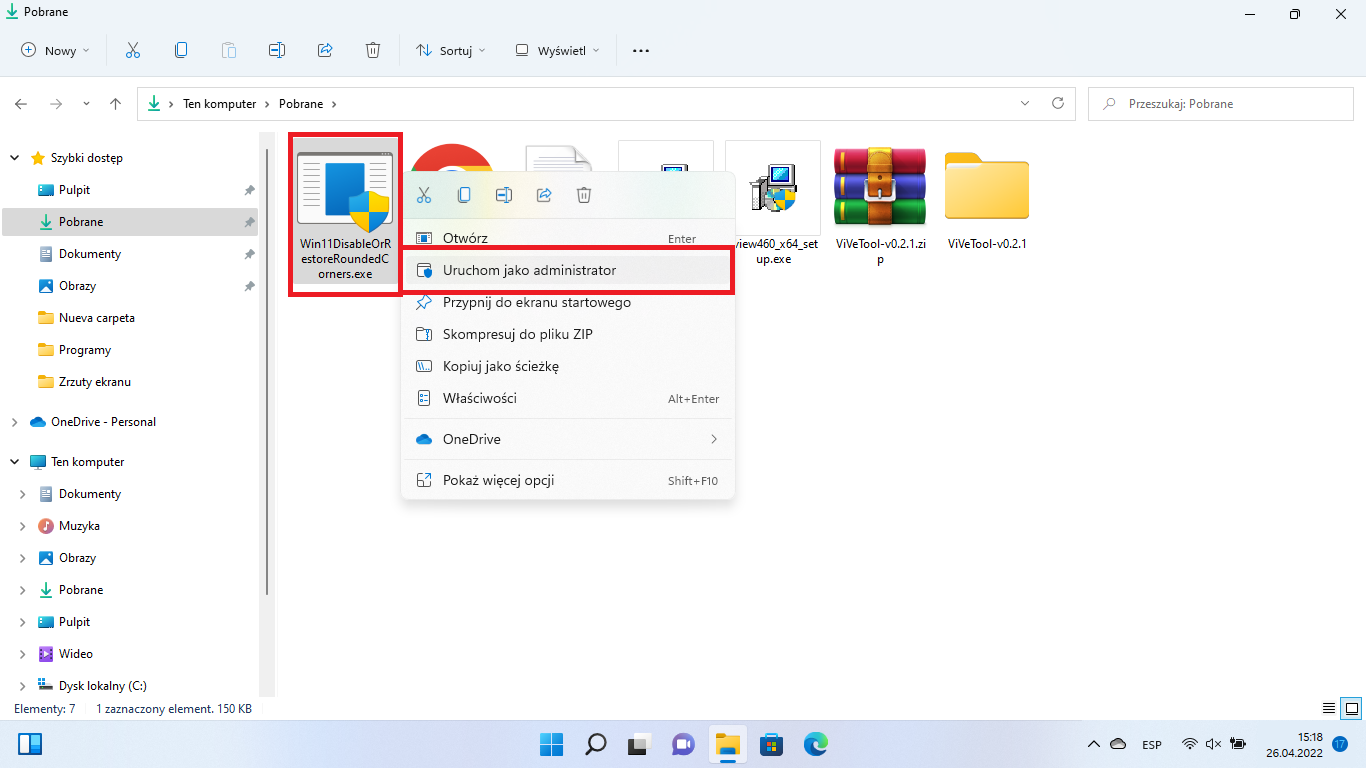Open the Wyświetl dropdown menu
The width and height of the screenshot is (1366, 768).
557,50
